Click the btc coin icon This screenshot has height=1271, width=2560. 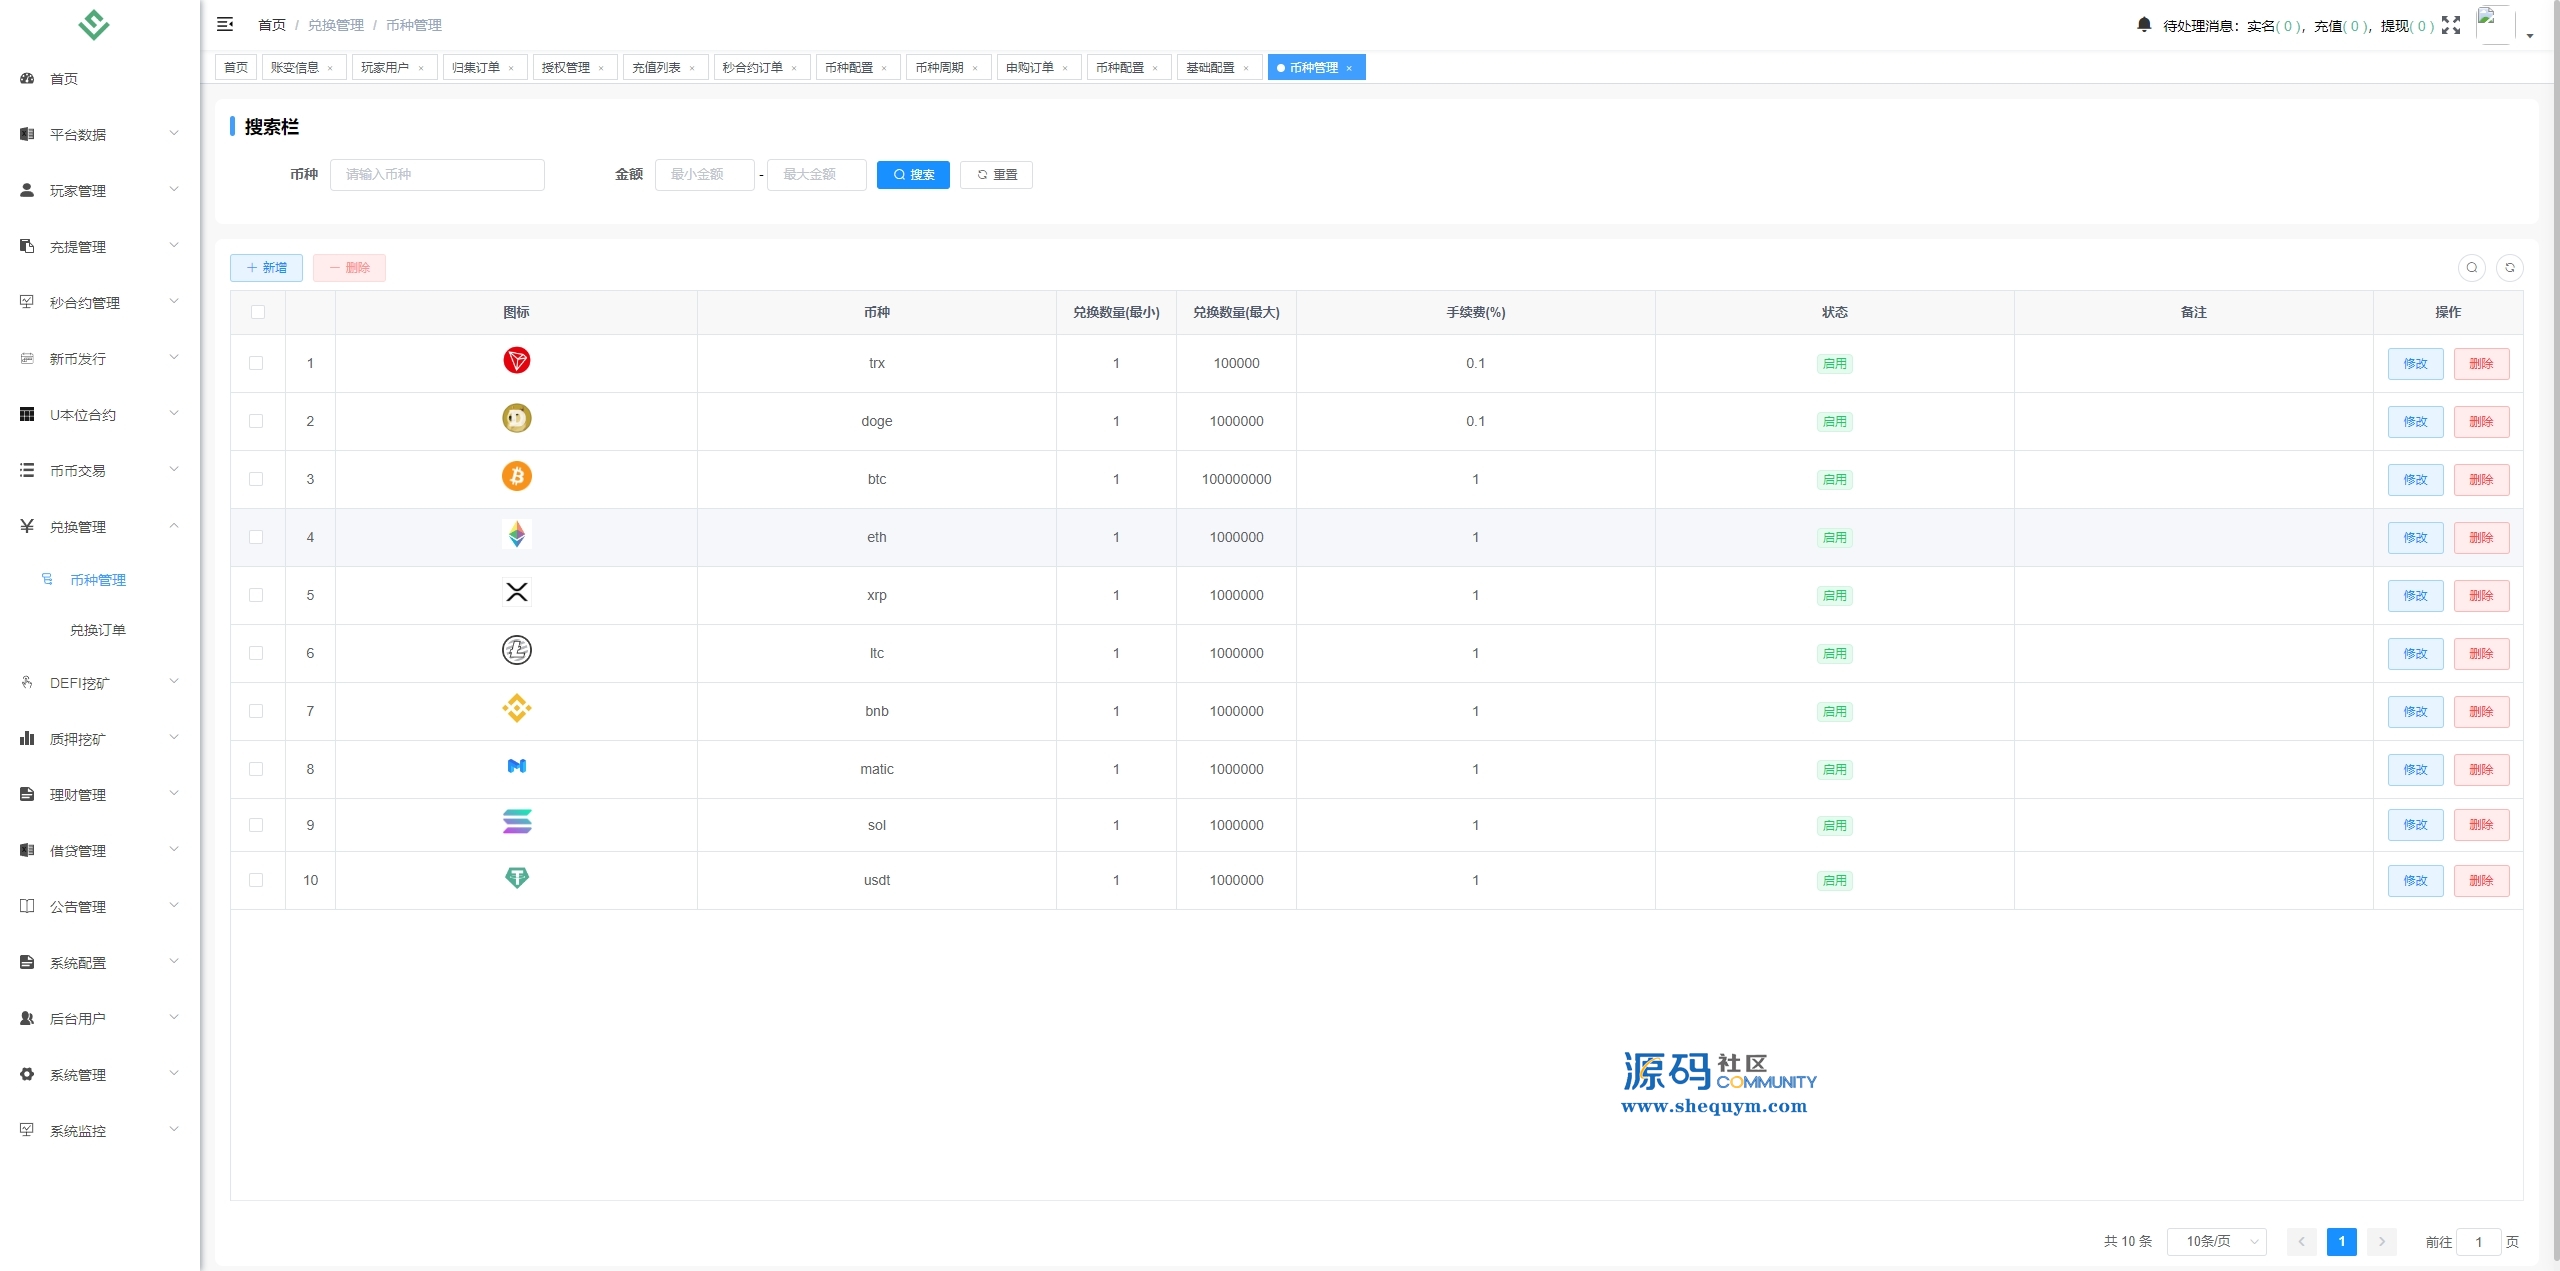[x=516, y=476]
